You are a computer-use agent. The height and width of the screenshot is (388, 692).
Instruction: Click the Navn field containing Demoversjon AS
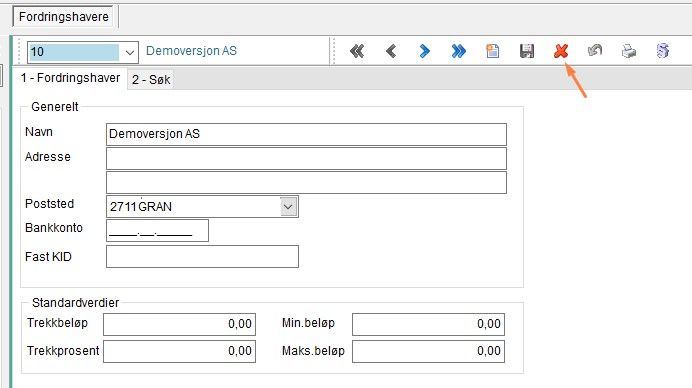click(306, 134)
